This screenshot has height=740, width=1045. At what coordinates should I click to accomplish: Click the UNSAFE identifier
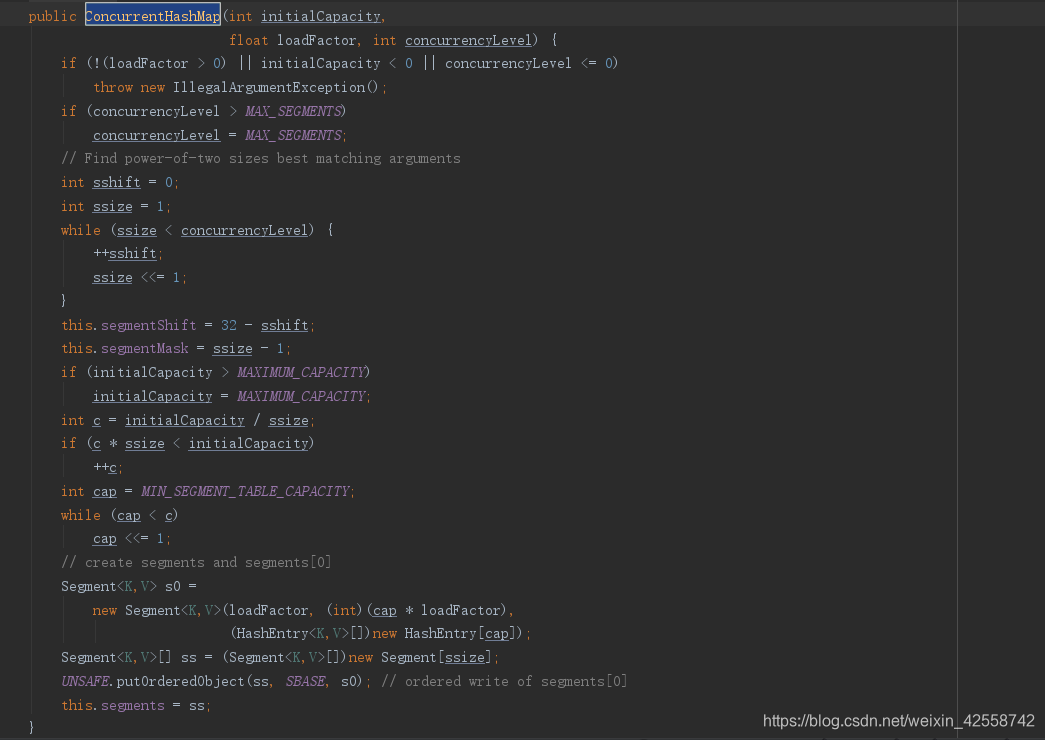coord(85,681)
